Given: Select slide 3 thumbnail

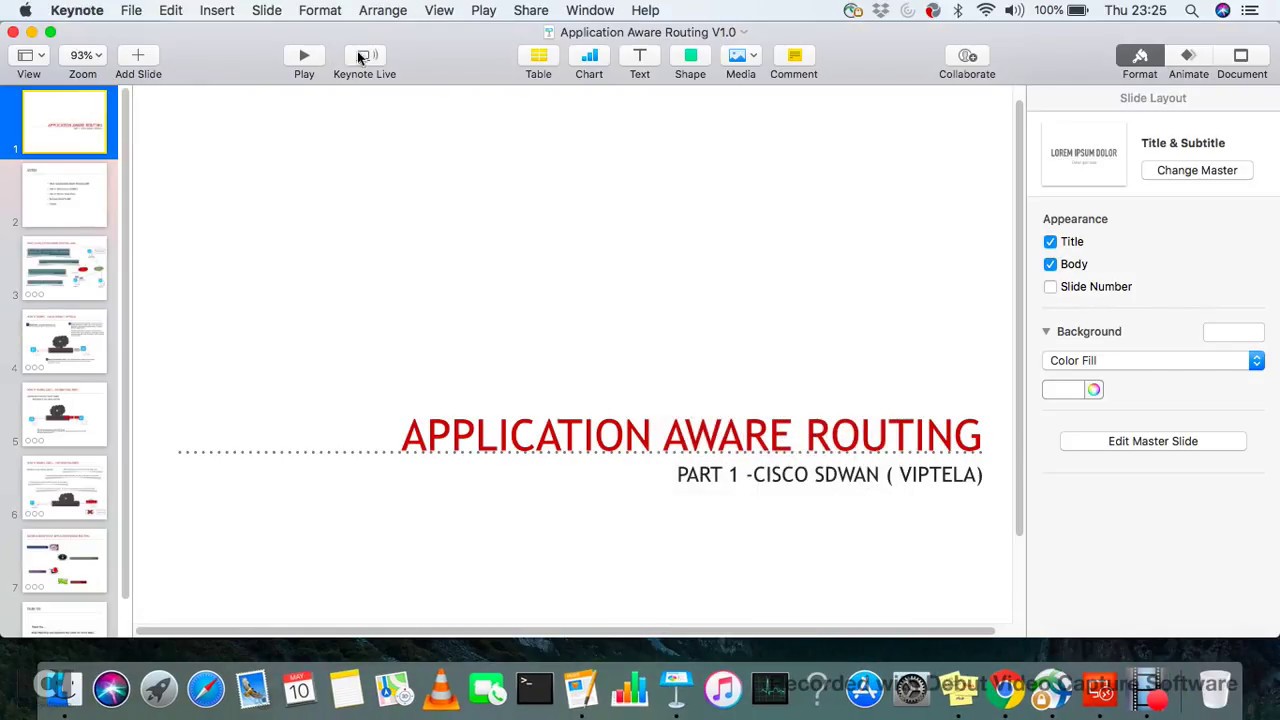Looking at the screenshot, I should click(65, 269).
